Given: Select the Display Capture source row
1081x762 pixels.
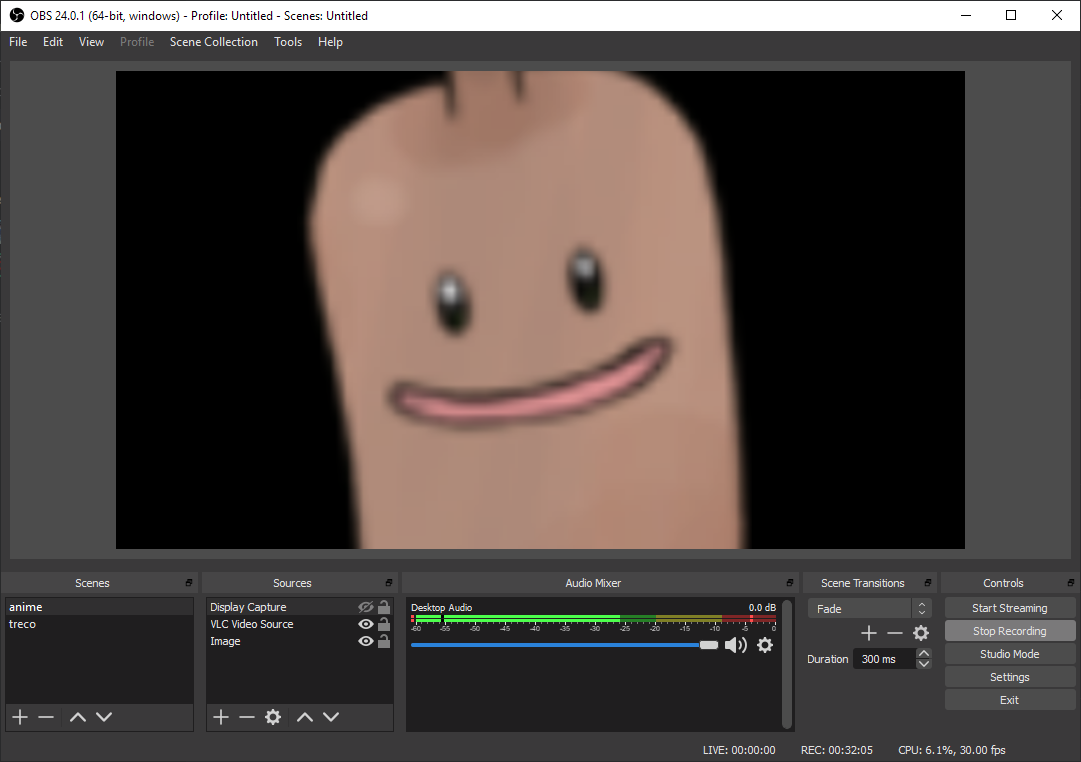Looking at the screenshot, I should (x=300, y=607).
